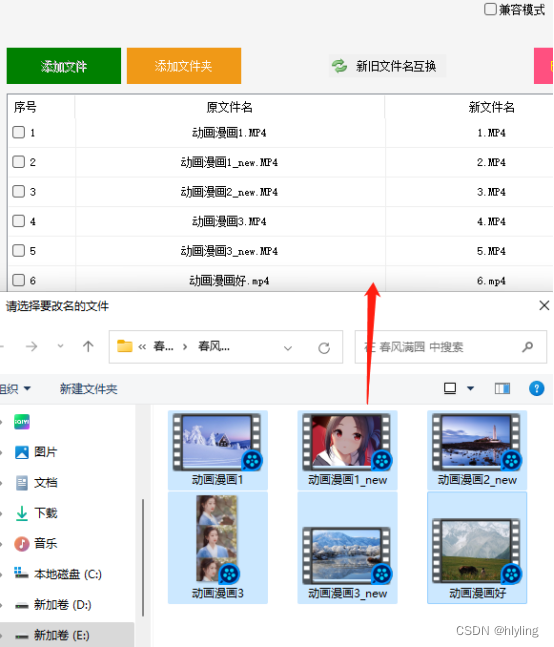
Task: Click the green swap arrows icon
Action: (x=339, y=66)
